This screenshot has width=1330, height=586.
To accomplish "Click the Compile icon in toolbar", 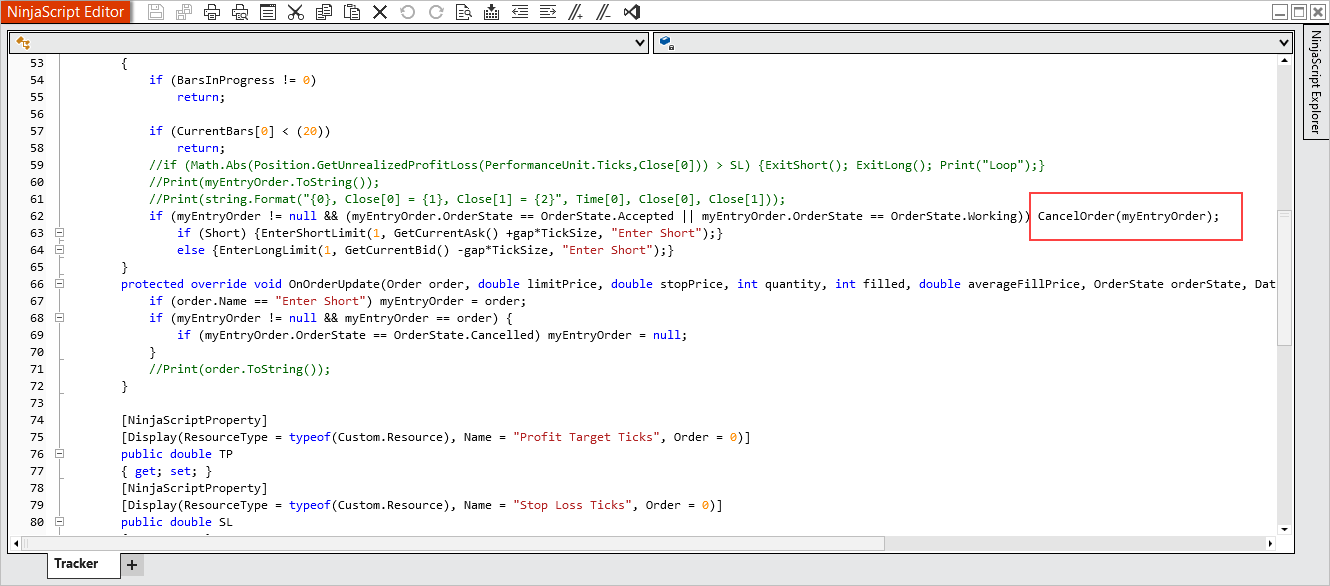I will pyautogui.click(x=491, y=13).
